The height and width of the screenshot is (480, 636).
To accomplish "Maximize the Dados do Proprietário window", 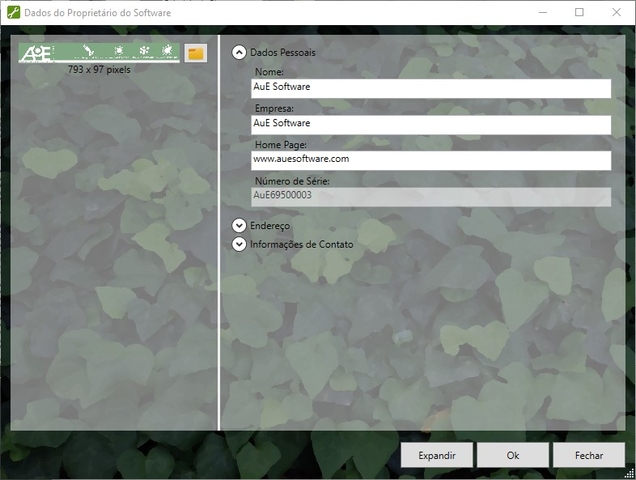I will (579, 13).
